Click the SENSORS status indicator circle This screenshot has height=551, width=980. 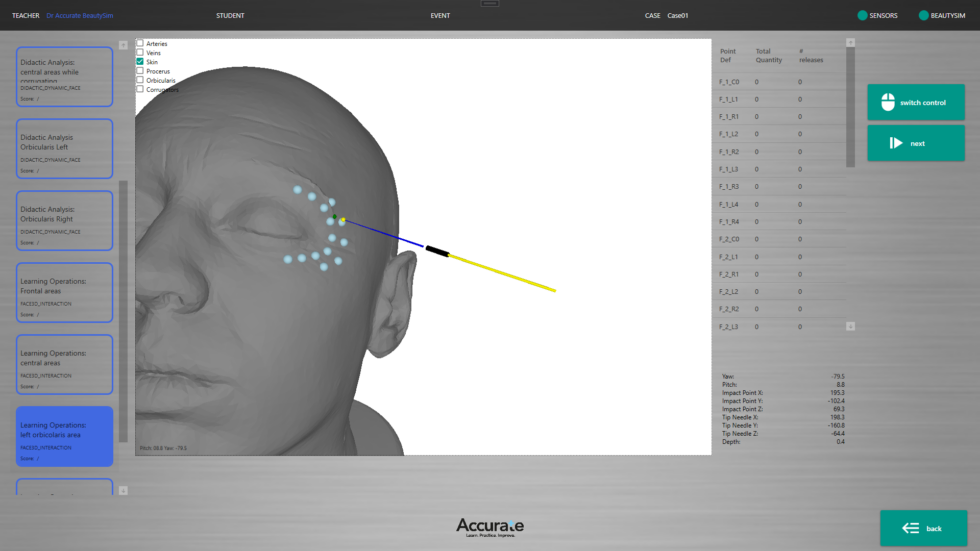tap(862, 16)
